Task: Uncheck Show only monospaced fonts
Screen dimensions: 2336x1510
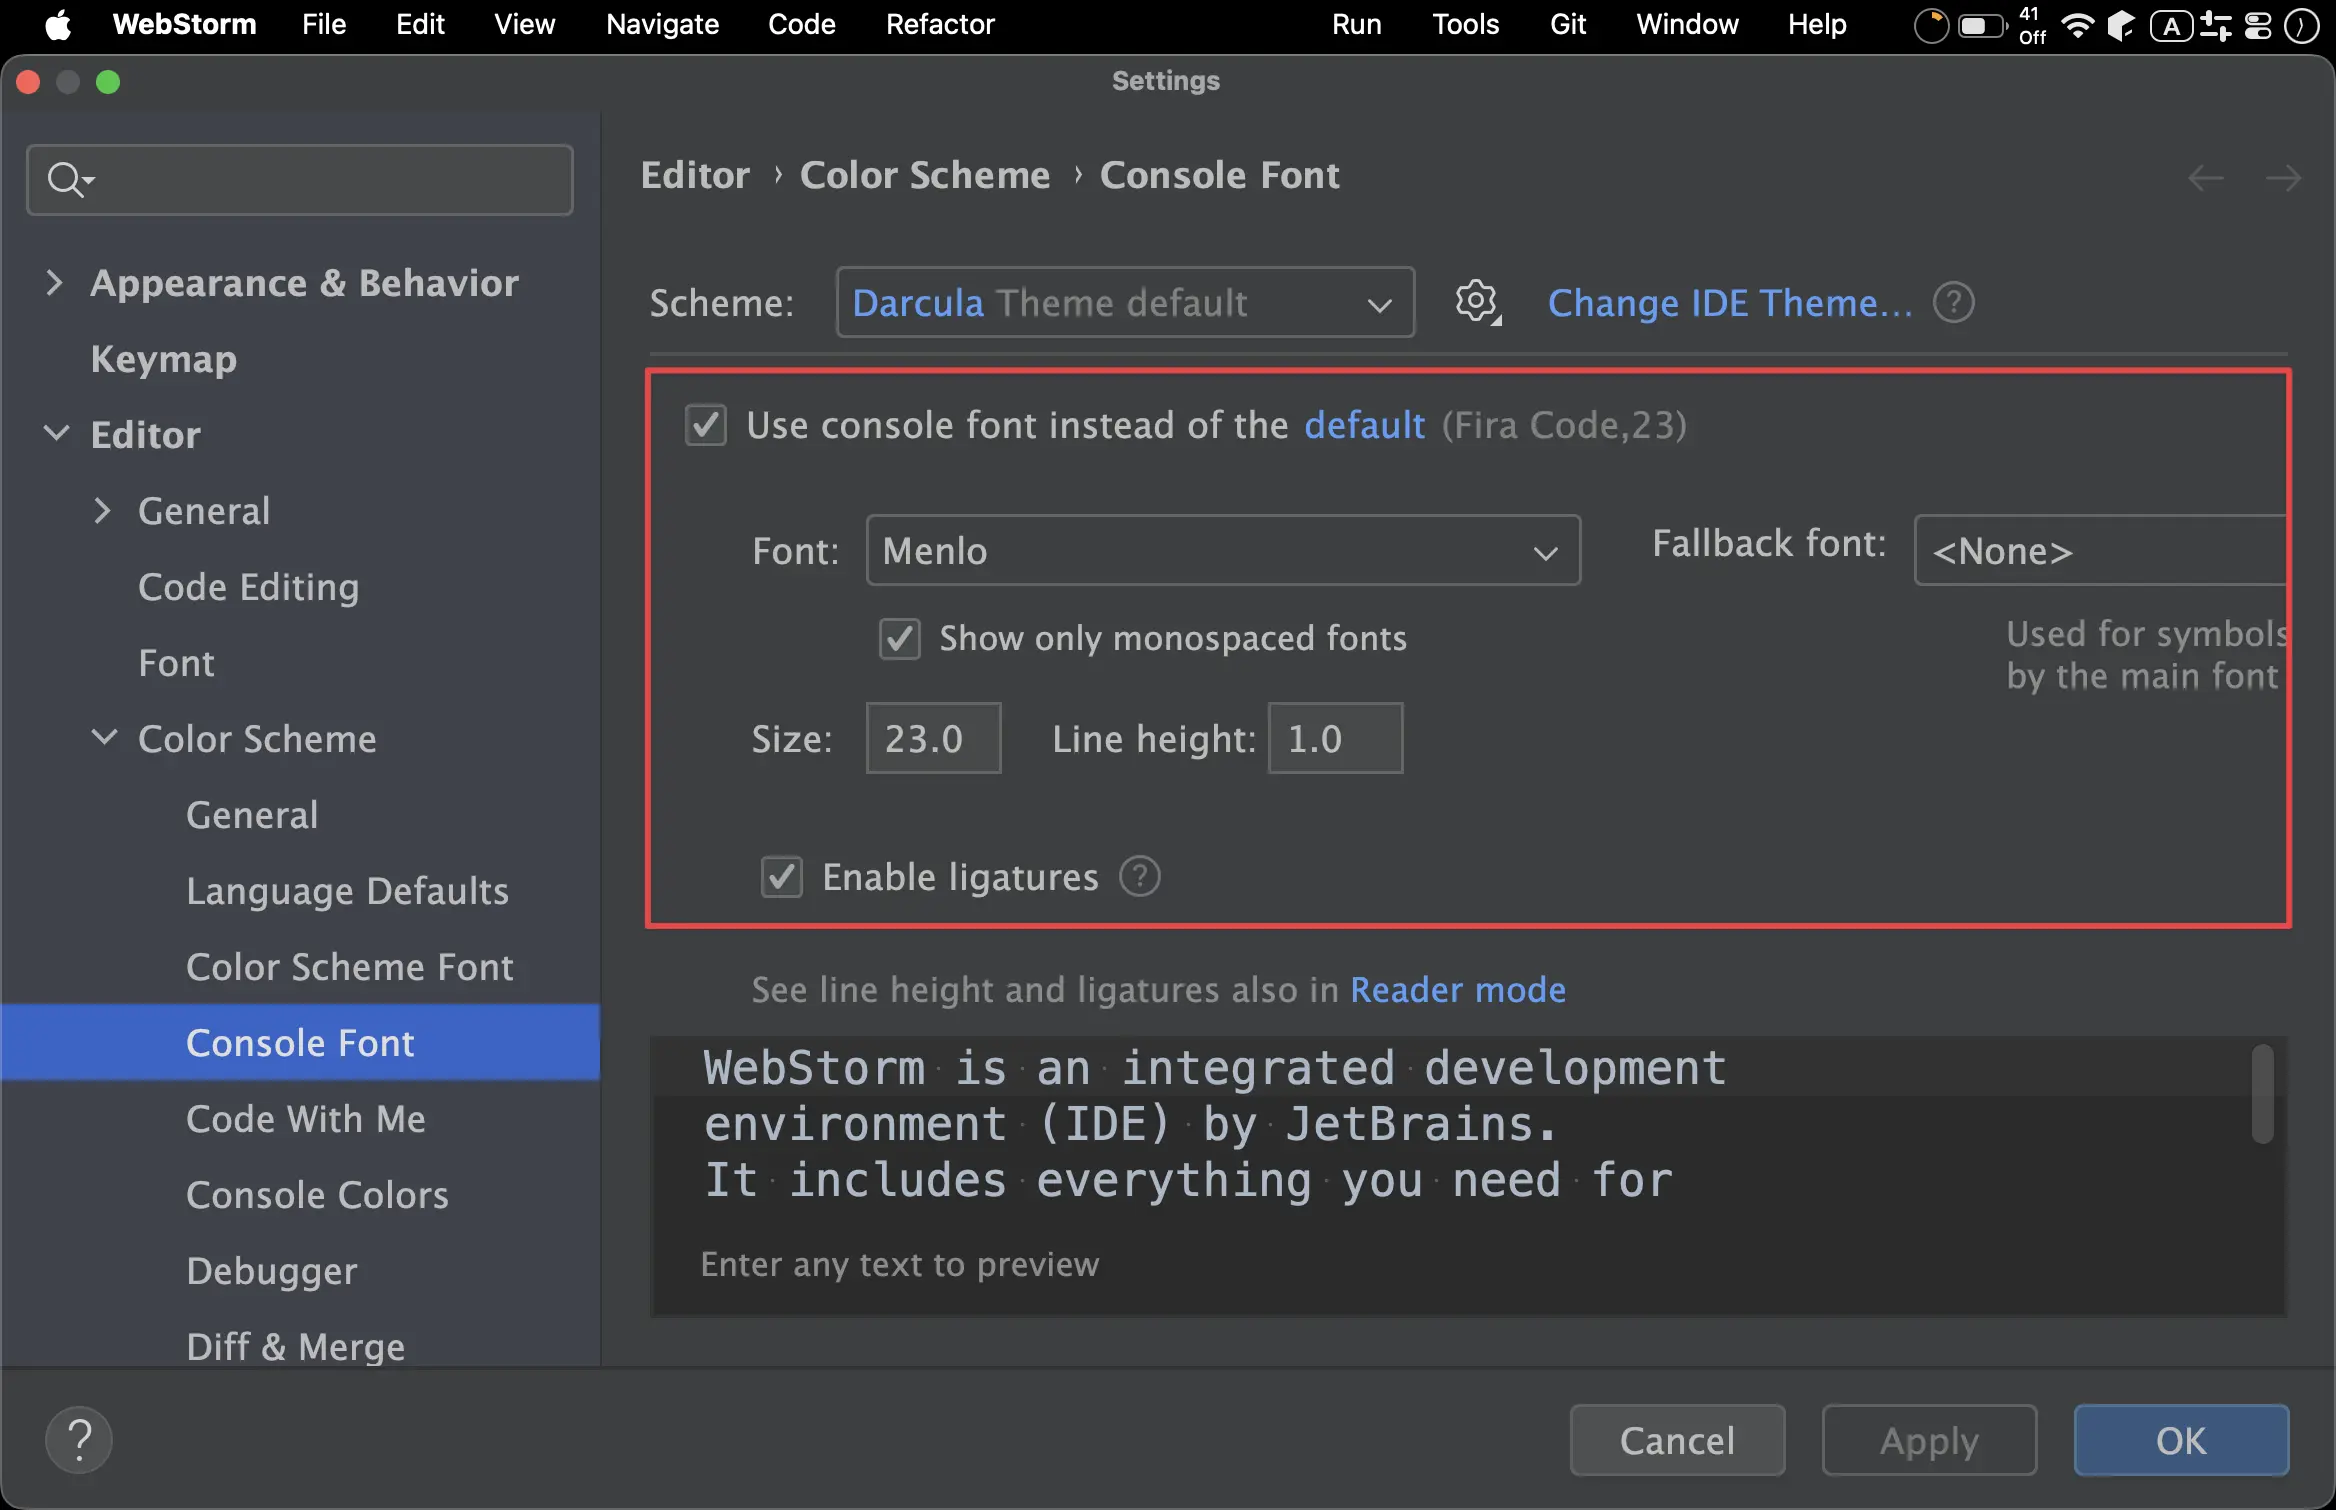Action: pos(900,638)
